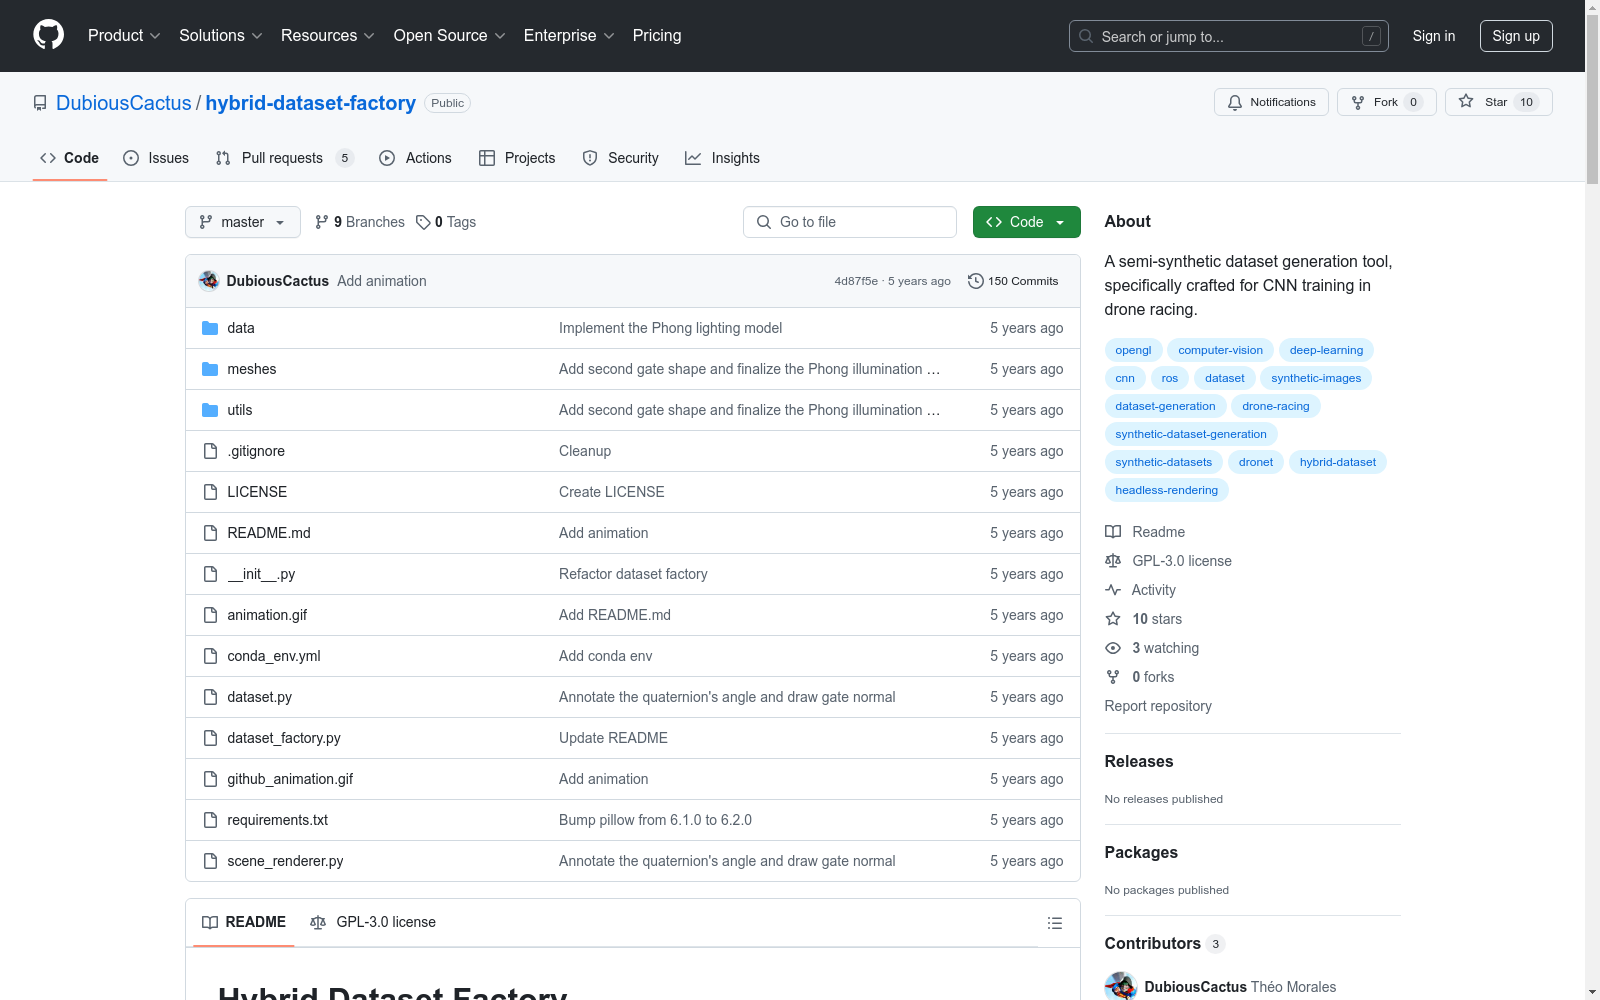Screen dimensions: 1600x1000
Task: Click the file icon beside scene_renderer.py
Action: click(x=210, y=861)
